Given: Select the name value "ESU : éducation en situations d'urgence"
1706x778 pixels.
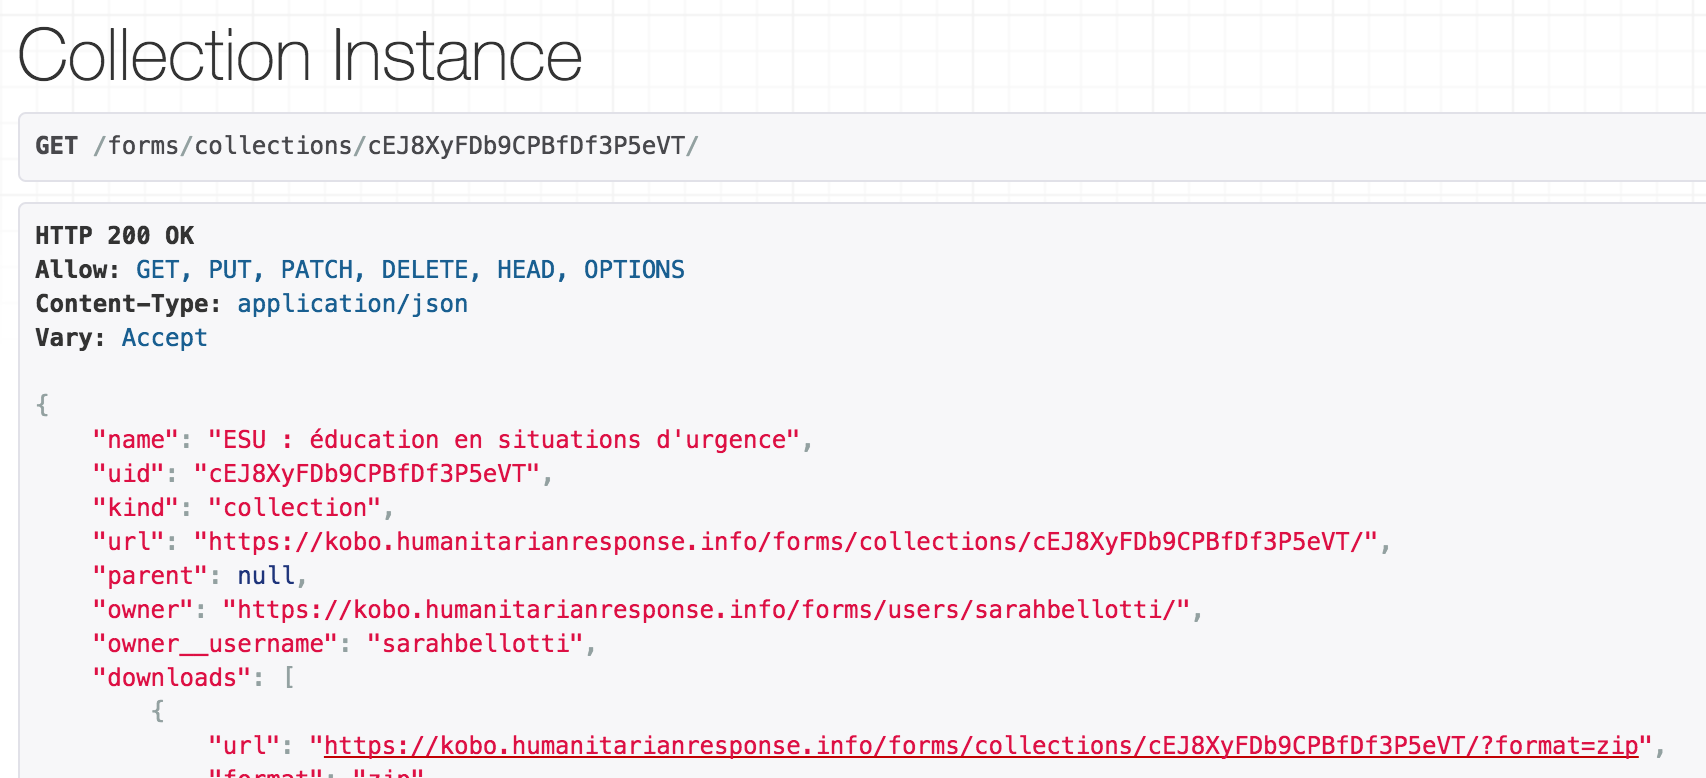Looking at the screenshot, I should click(504, 439).
